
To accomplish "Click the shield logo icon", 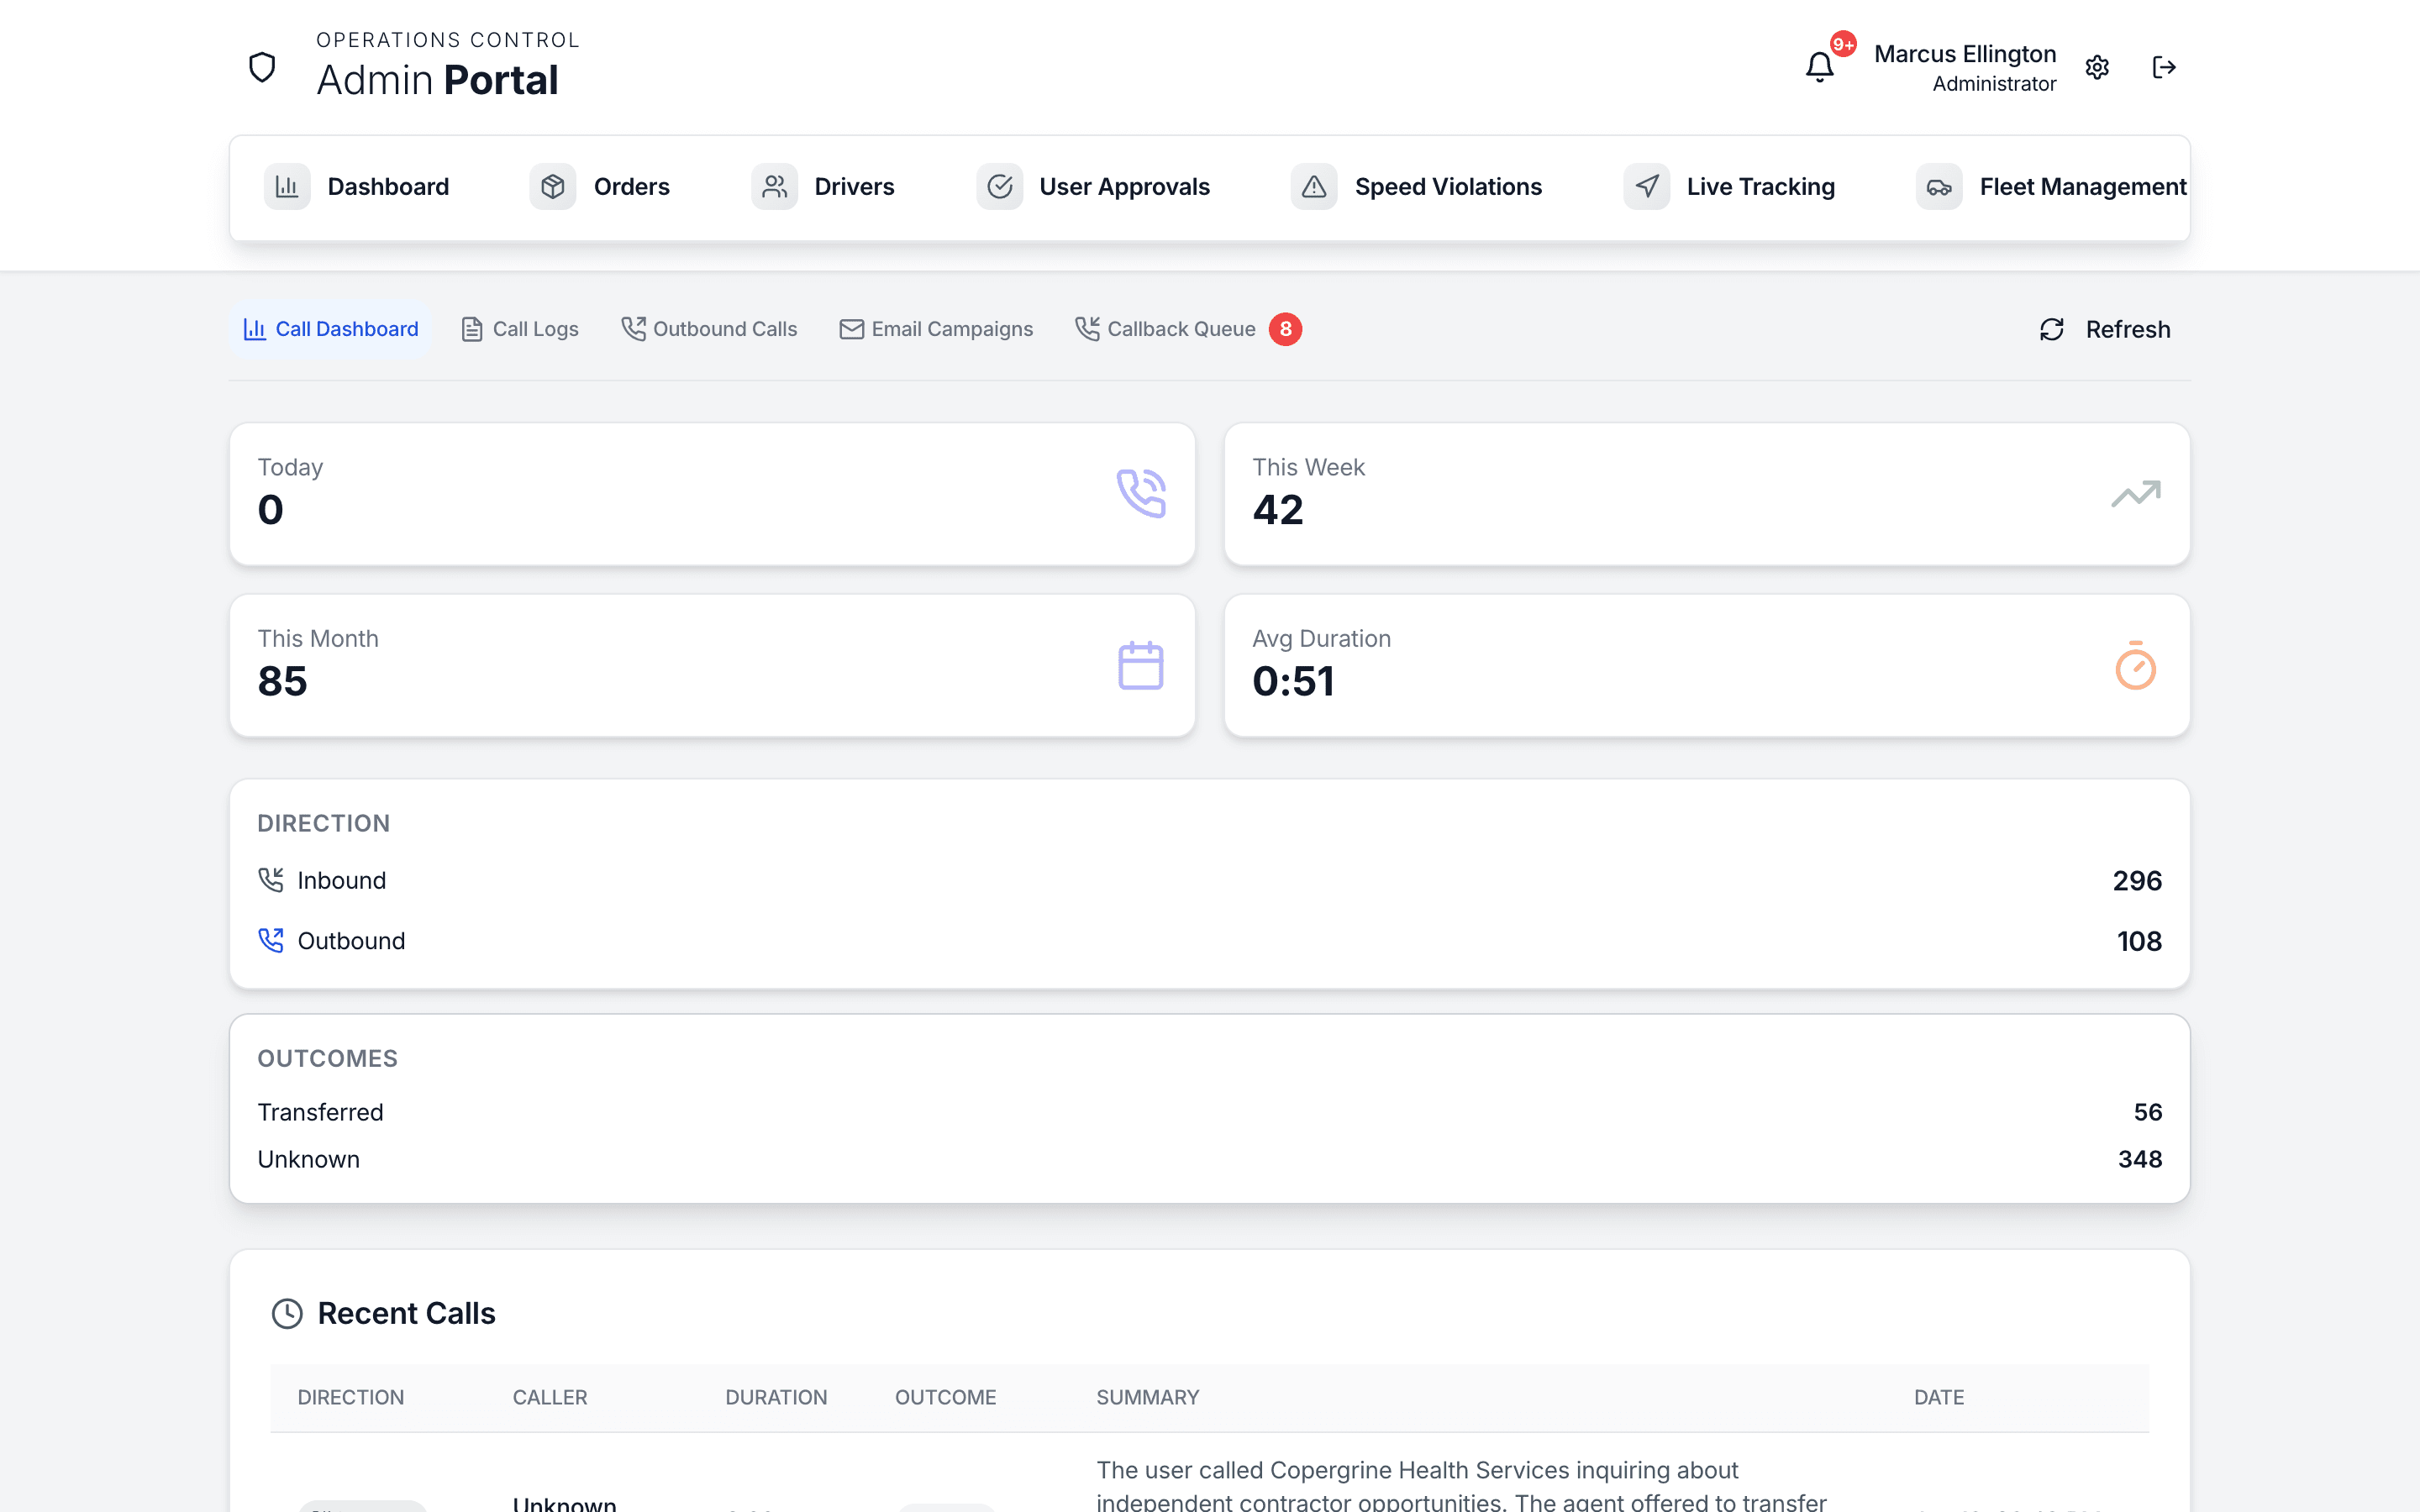I will click(x=261, y=67).
